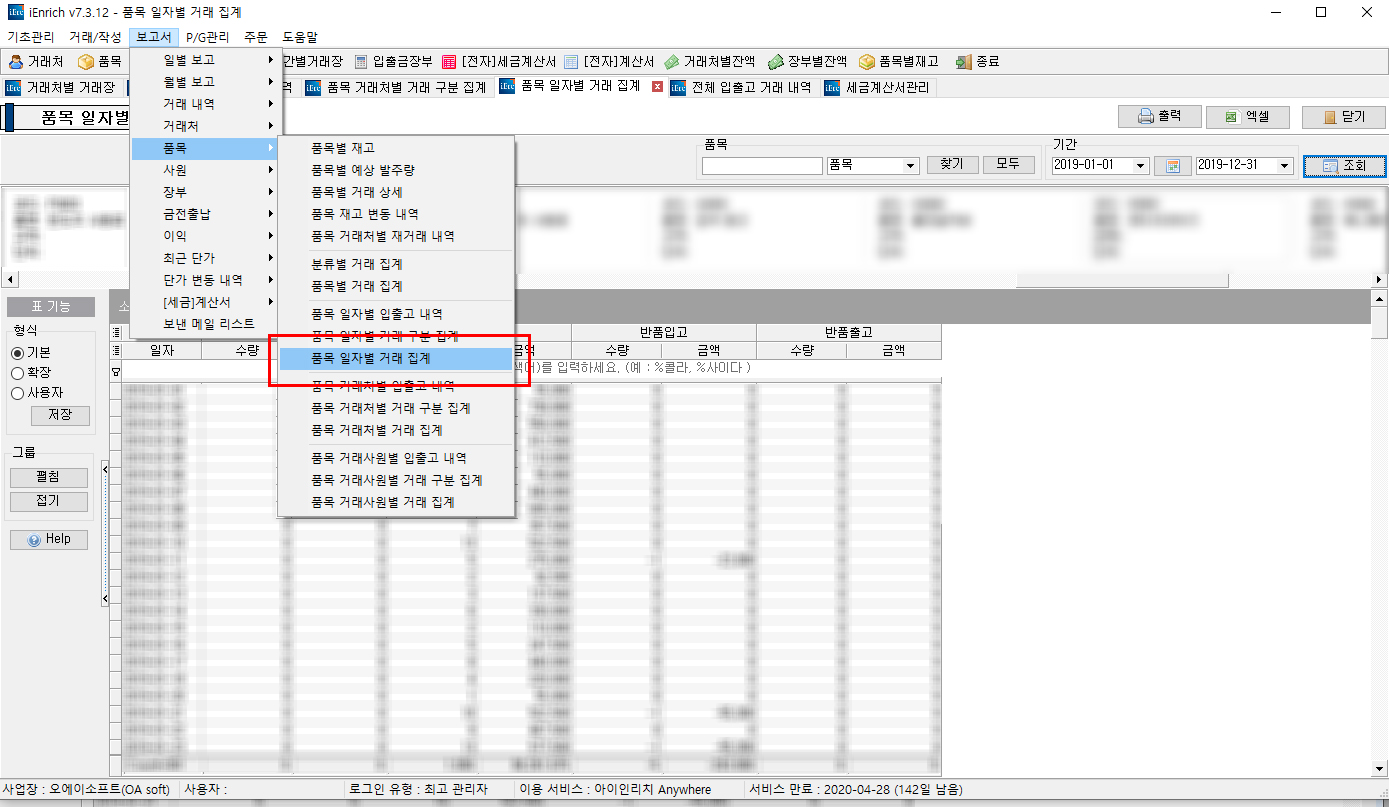Image resolution: width=1389 pixels, height=807 pixels.
Task: Select the 사용자 format radio button
Action: (x=17, y=393)
